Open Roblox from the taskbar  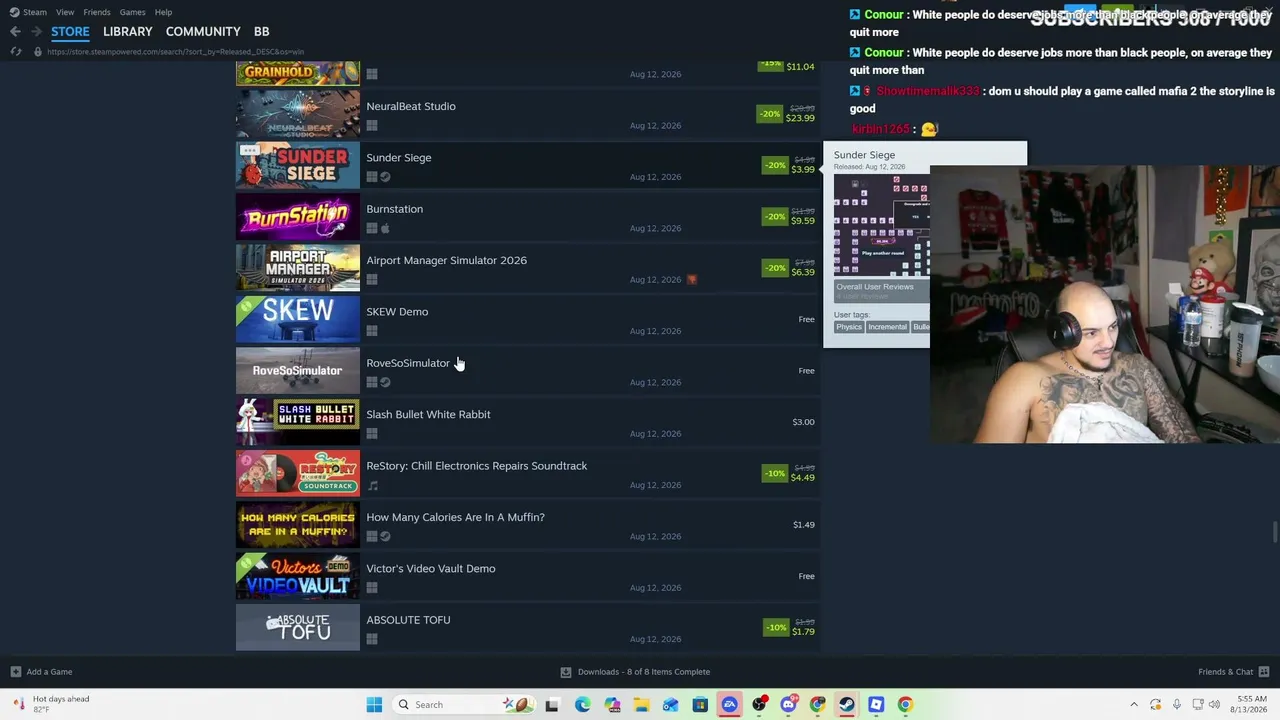876,705
